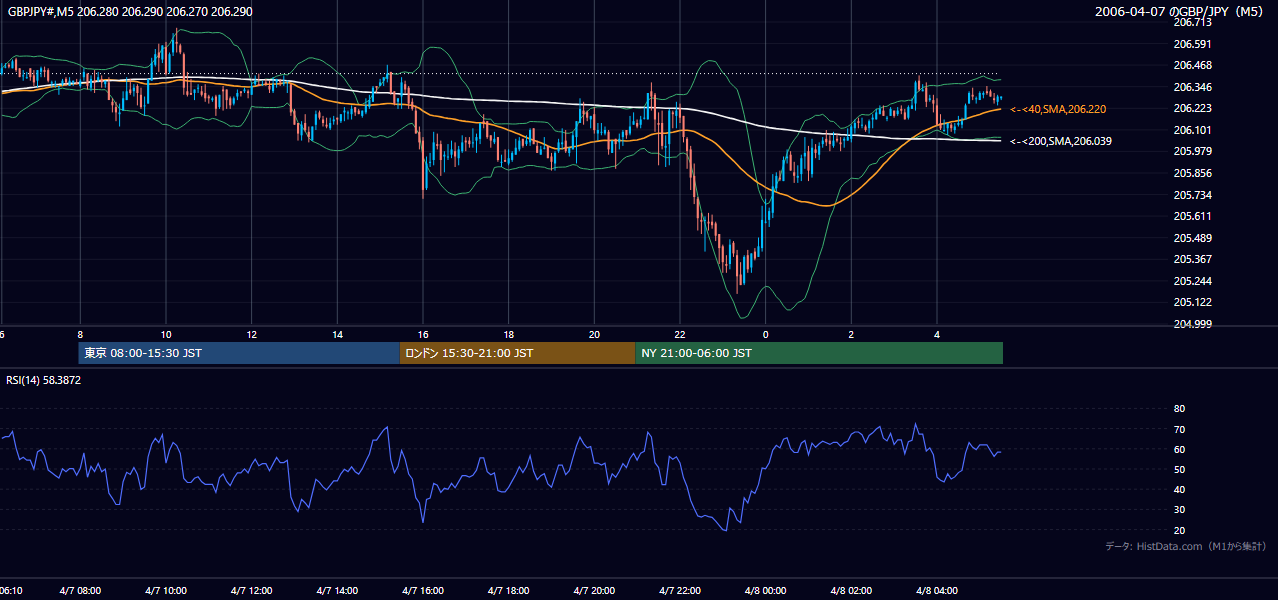1278x600 pixels.
Task: Click the 206.223 price axis label
Action: click(x=1192, y=108)
